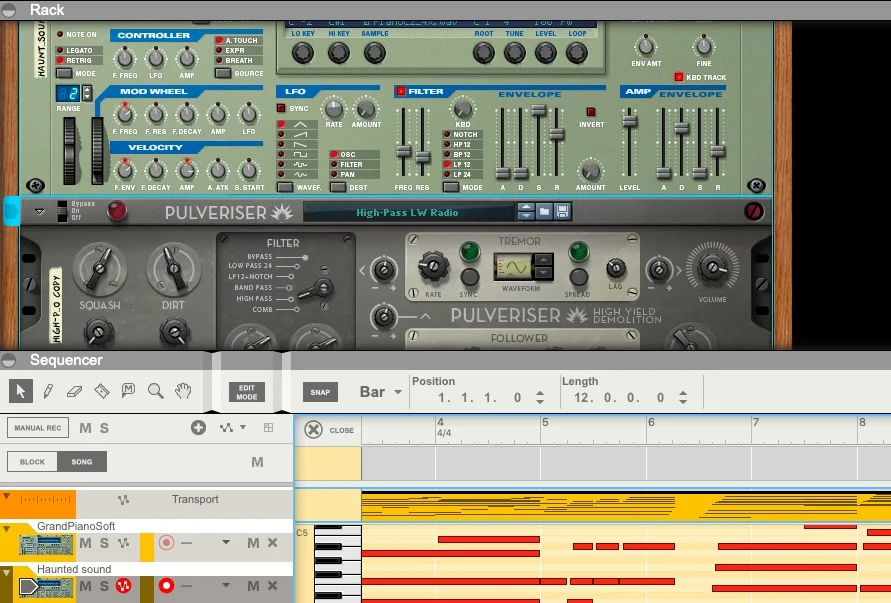Viewport: 891px width, 603px height.
Task: Click the Pulveriser Squash knob
Action: (100, 268)
